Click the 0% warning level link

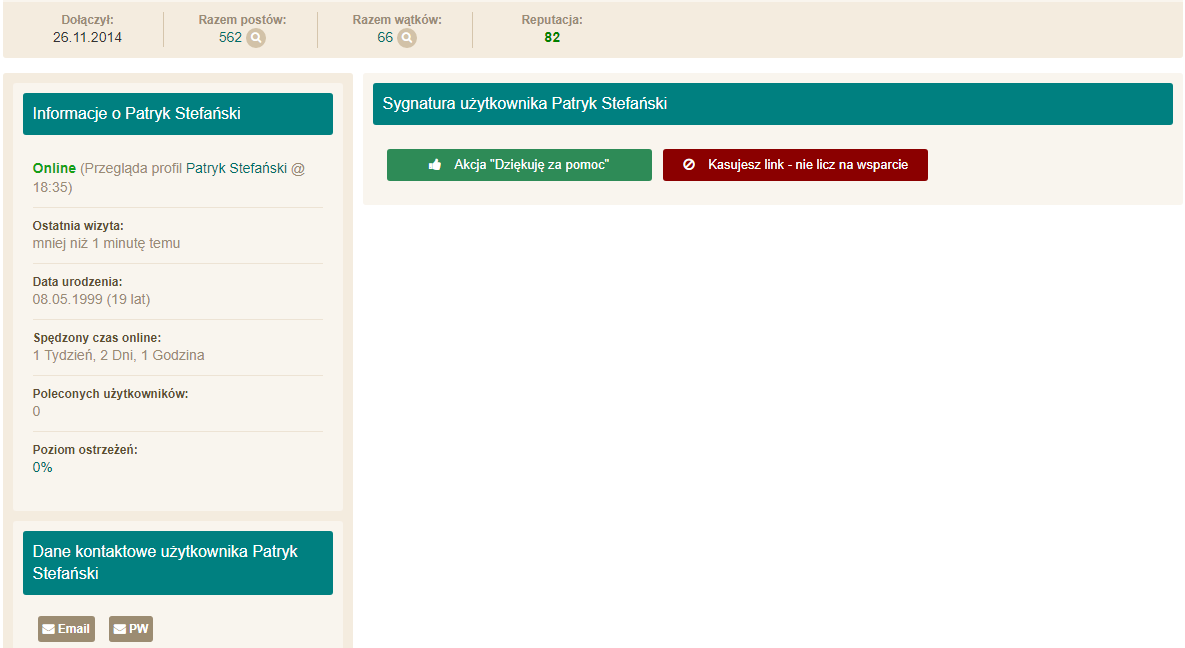42,467
